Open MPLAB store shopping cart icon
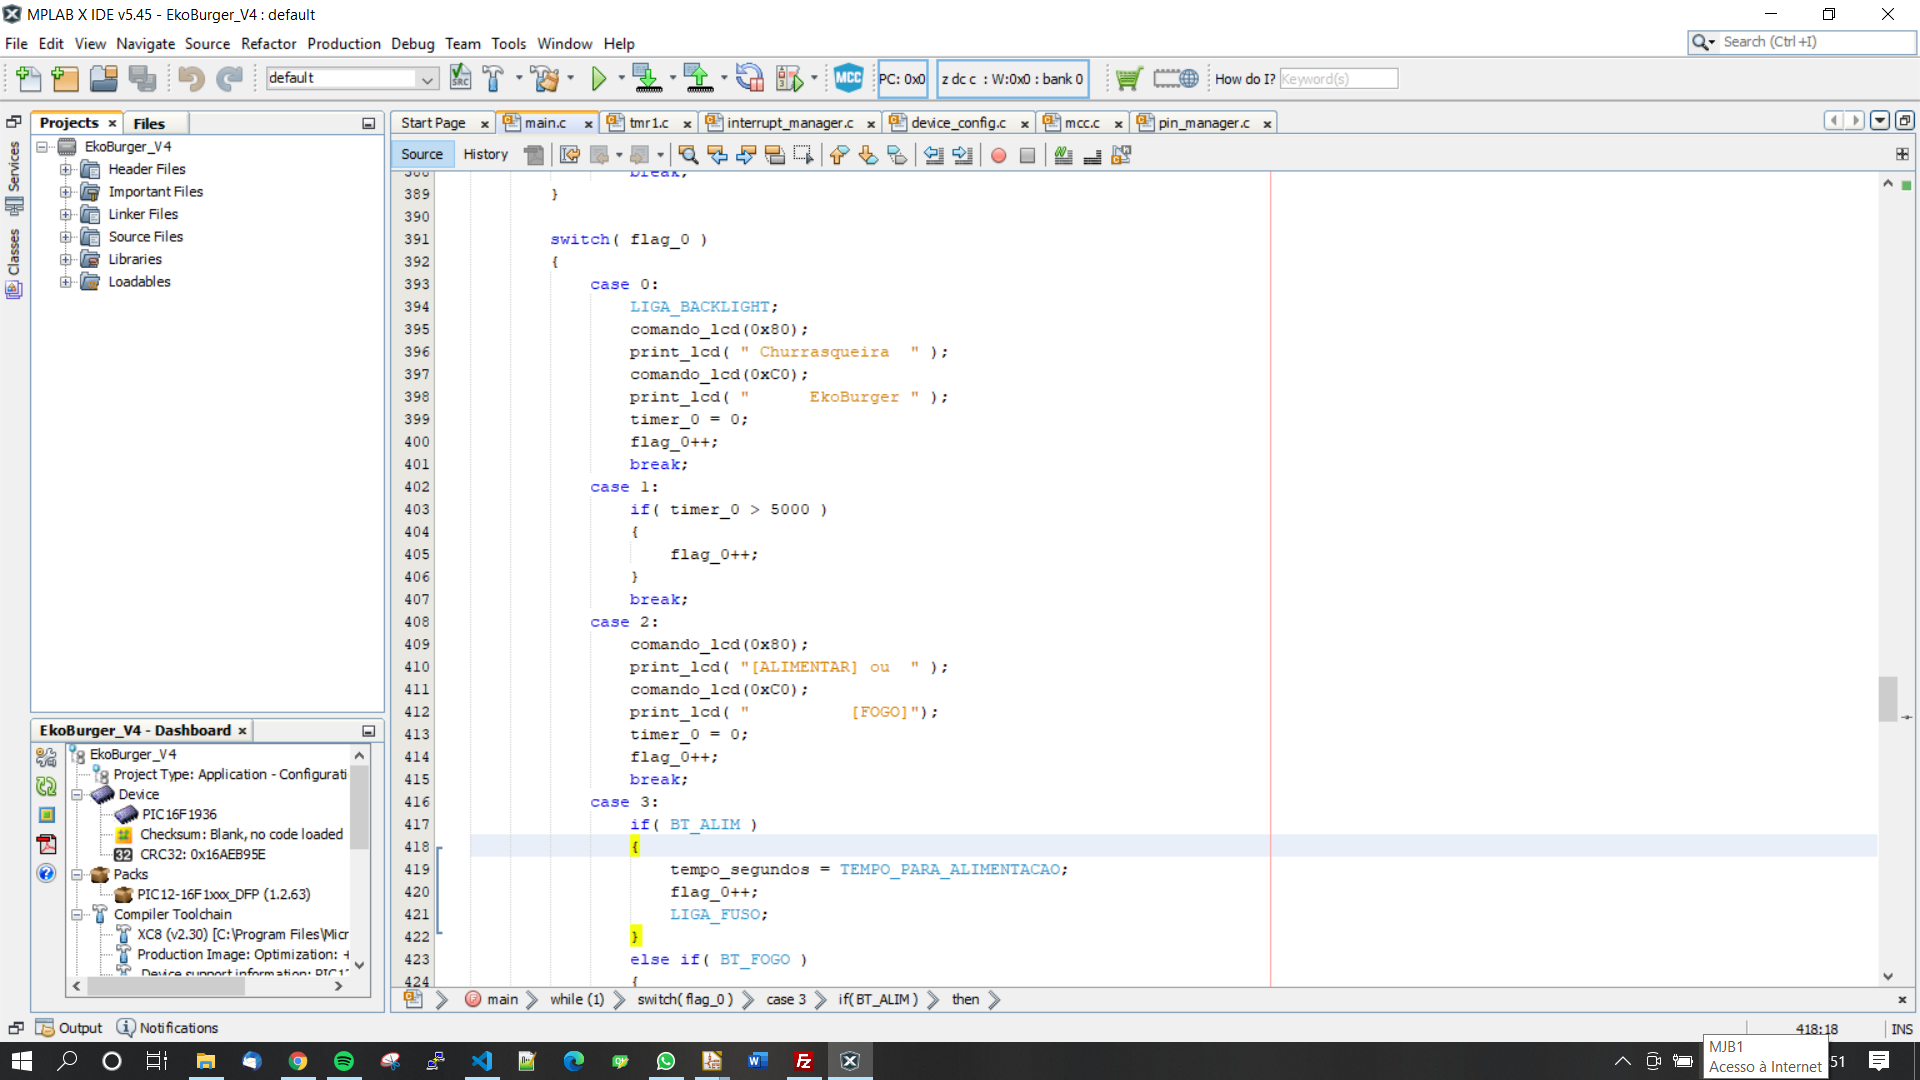 pyautogui.click(x=1129, y=78)
